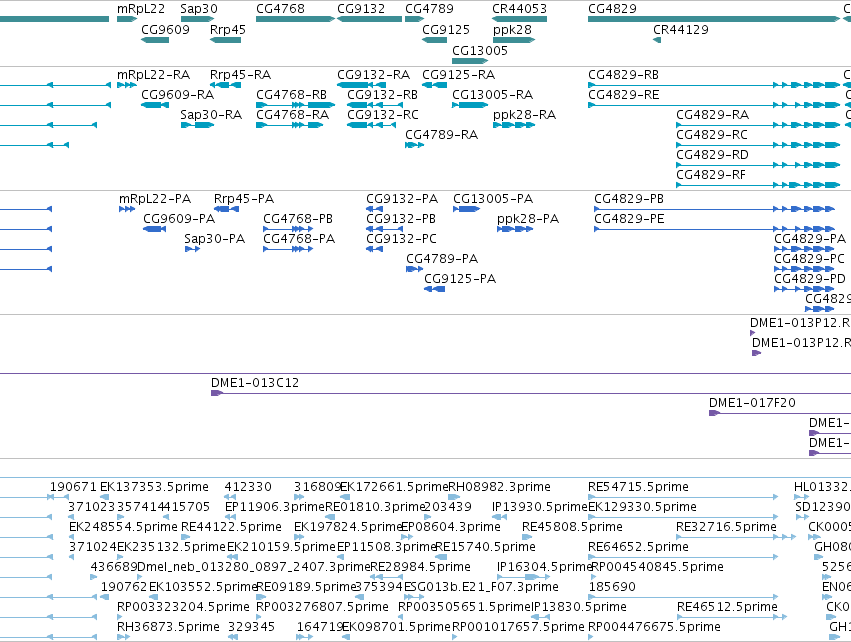
Task: Click the RH08982.3prime EST label
Action: pos(499,487)
